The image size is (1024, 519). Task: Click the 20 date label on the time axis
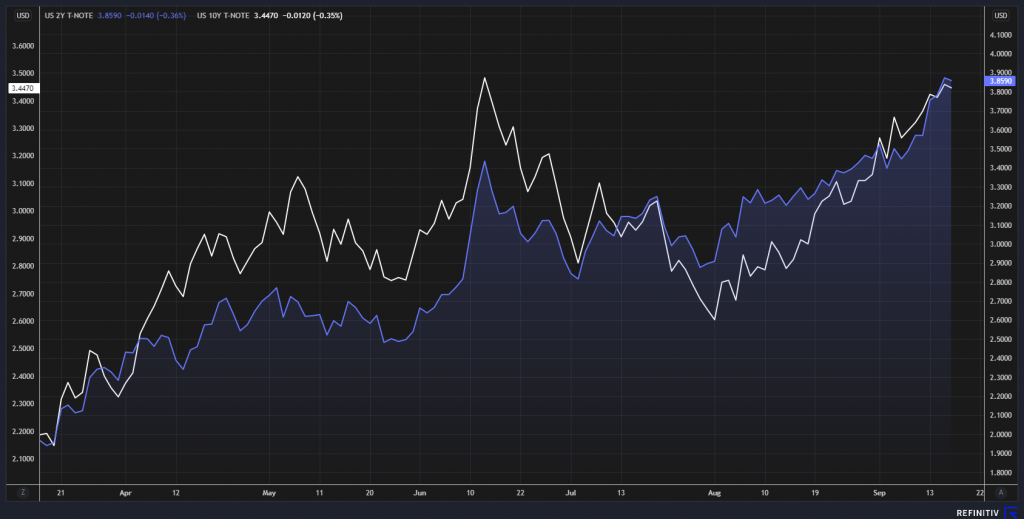(x=370, y=493)
